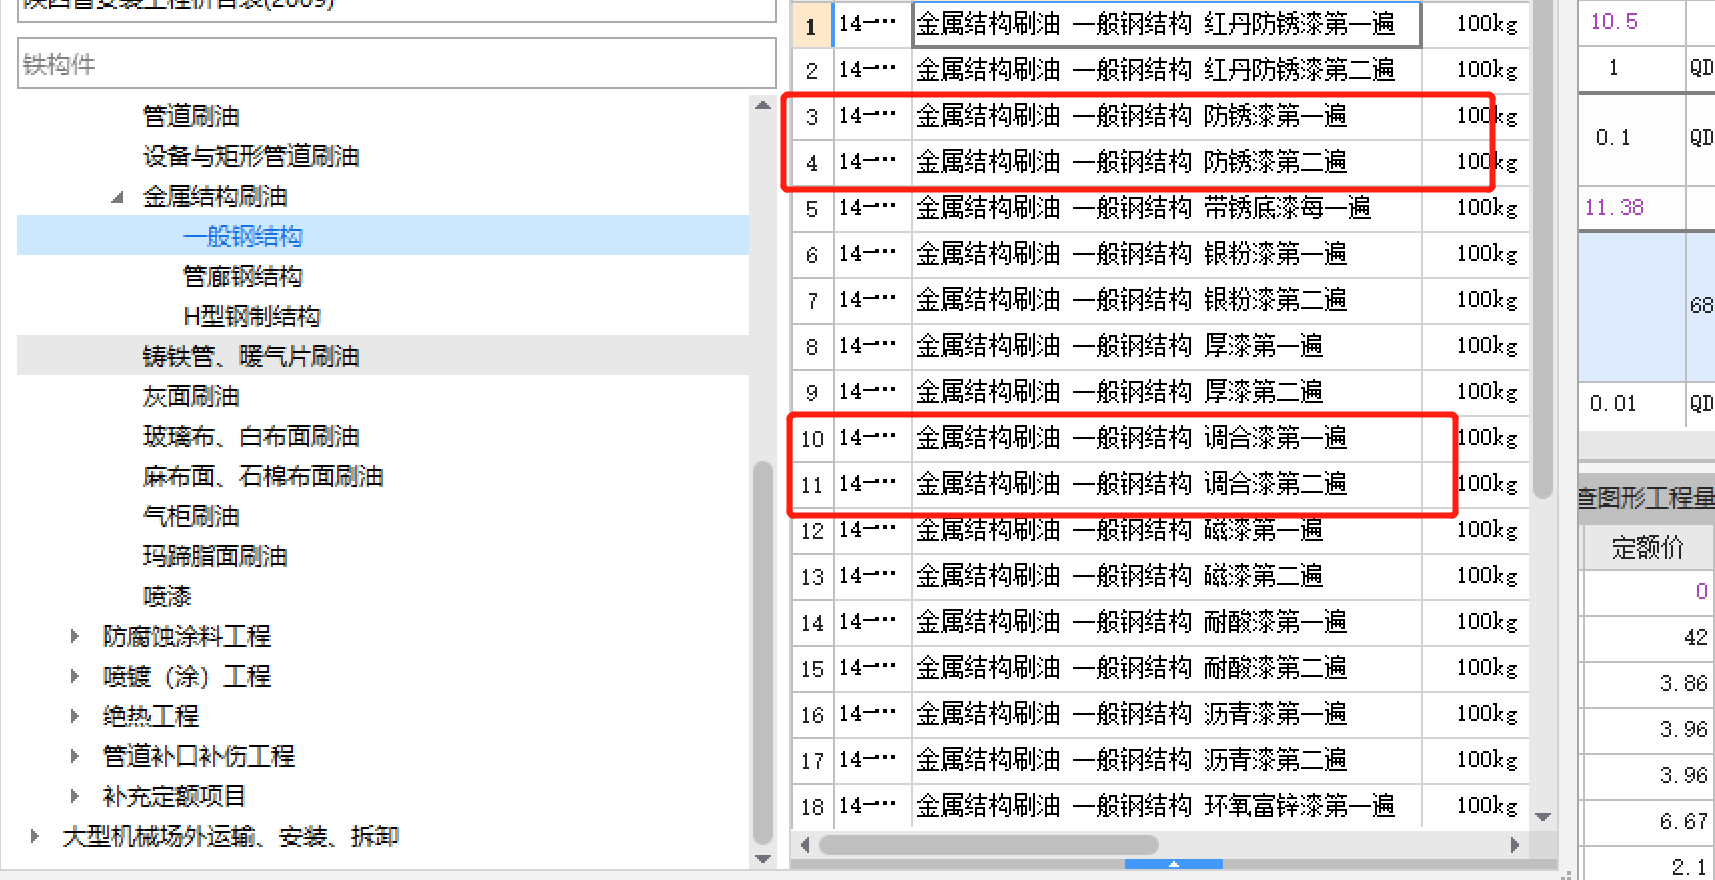Expand the 防腐蚀涂料工程 node arrow
The width and height of the screenshot is (1715, 880).
(74, 636)
